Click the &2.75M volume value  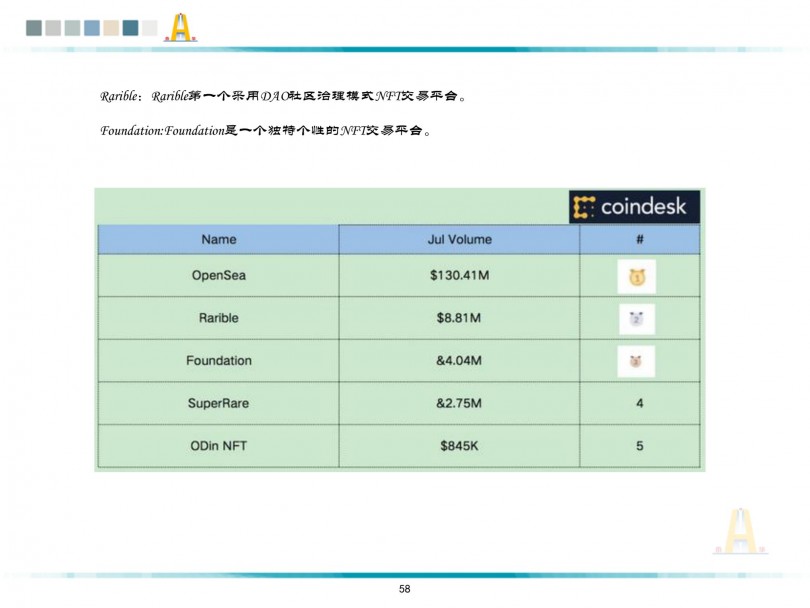(x=459, y=403)
